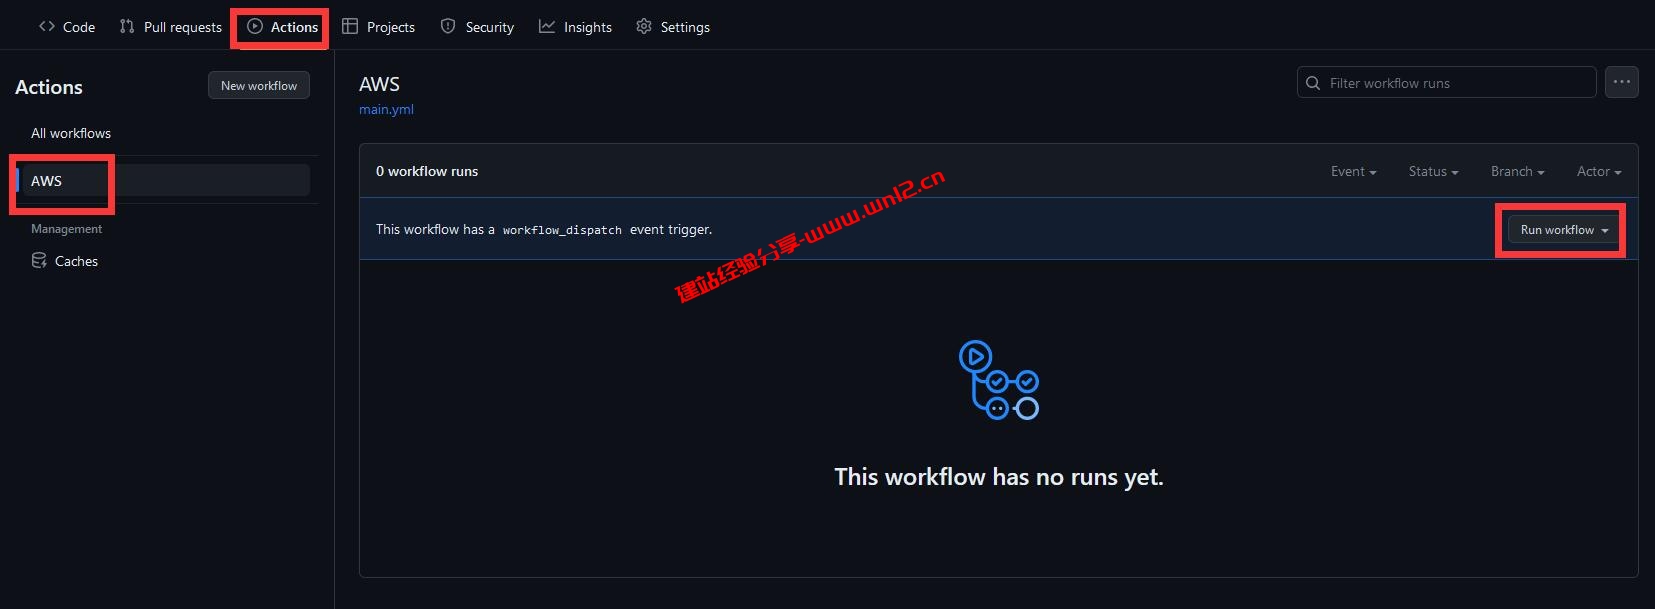The width and height of the screenshot is (1655, 609).
Task: Click the Security shield icon
Action: pos(448,27)
